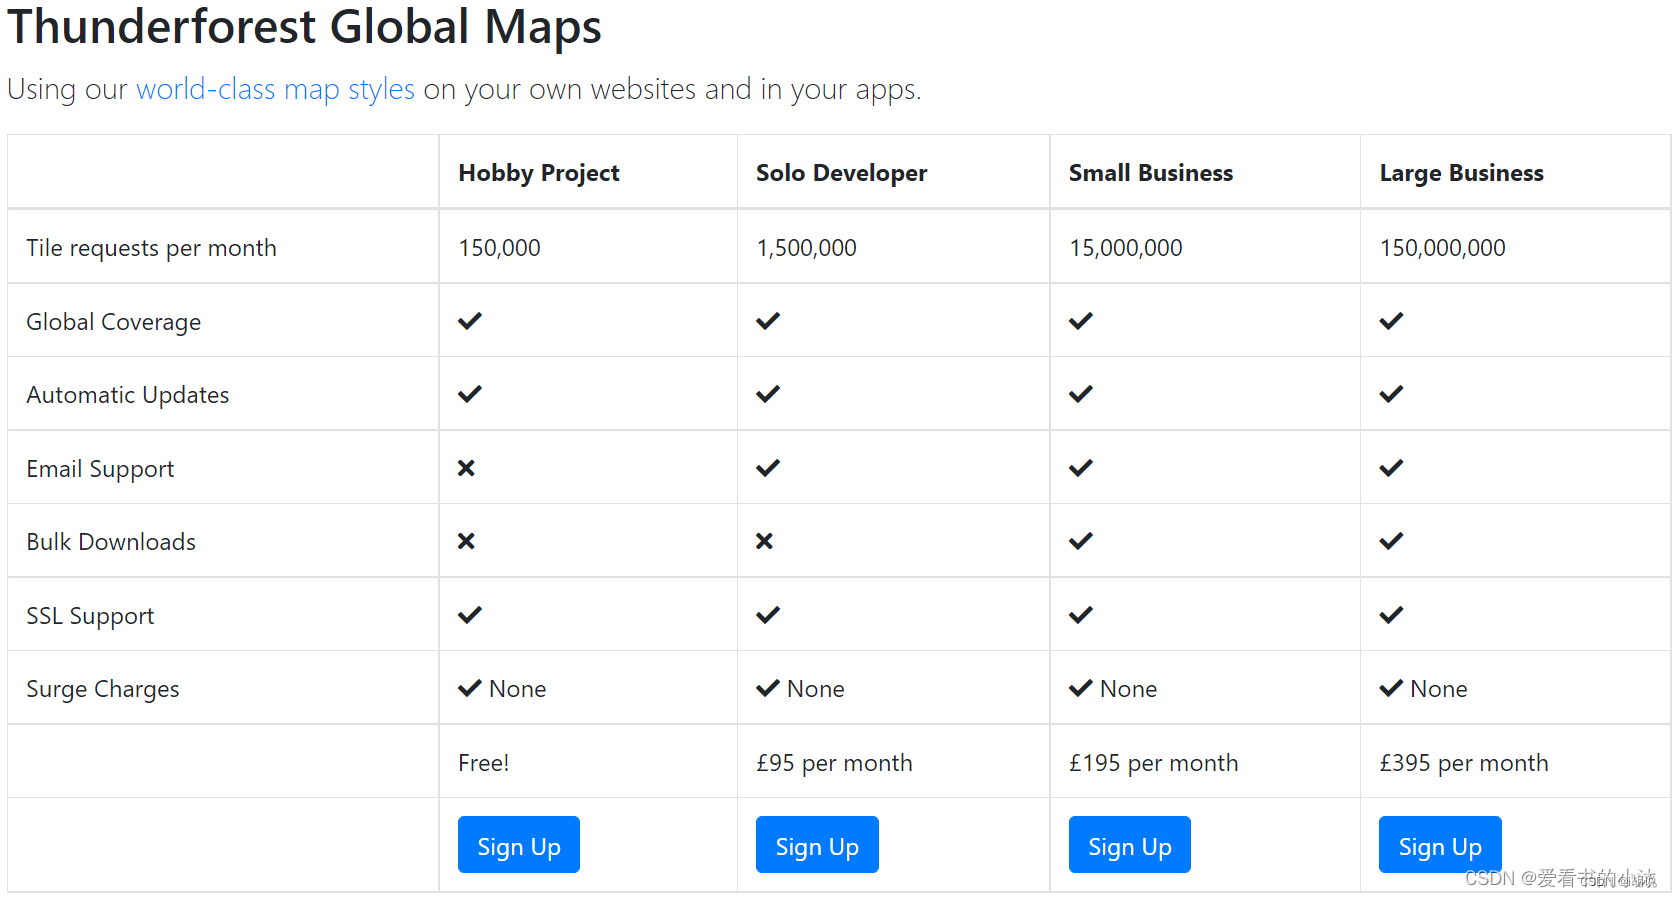Click Surge Charges checkmark under Hobby Project
This screenshot has height=897, width=1672.
(x=470, y=688)
